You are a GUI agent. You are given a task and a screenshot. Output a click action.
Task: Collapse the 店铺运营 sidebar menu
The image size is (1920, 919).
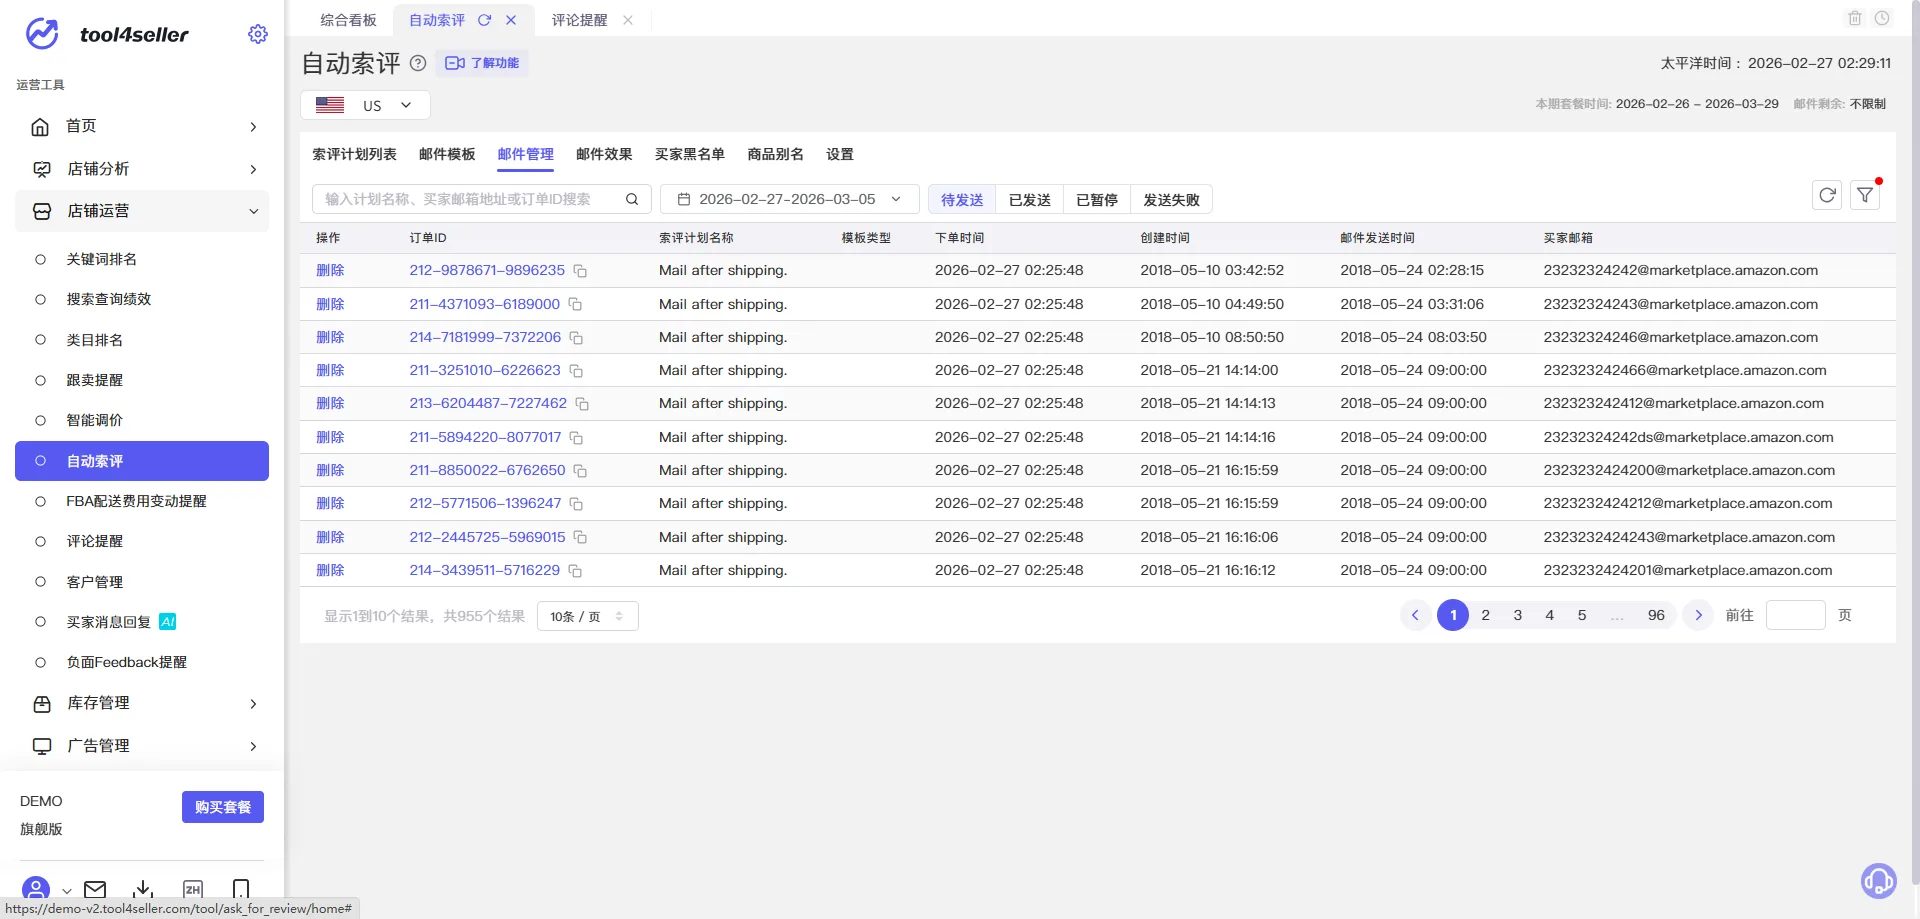click(142, 211)
